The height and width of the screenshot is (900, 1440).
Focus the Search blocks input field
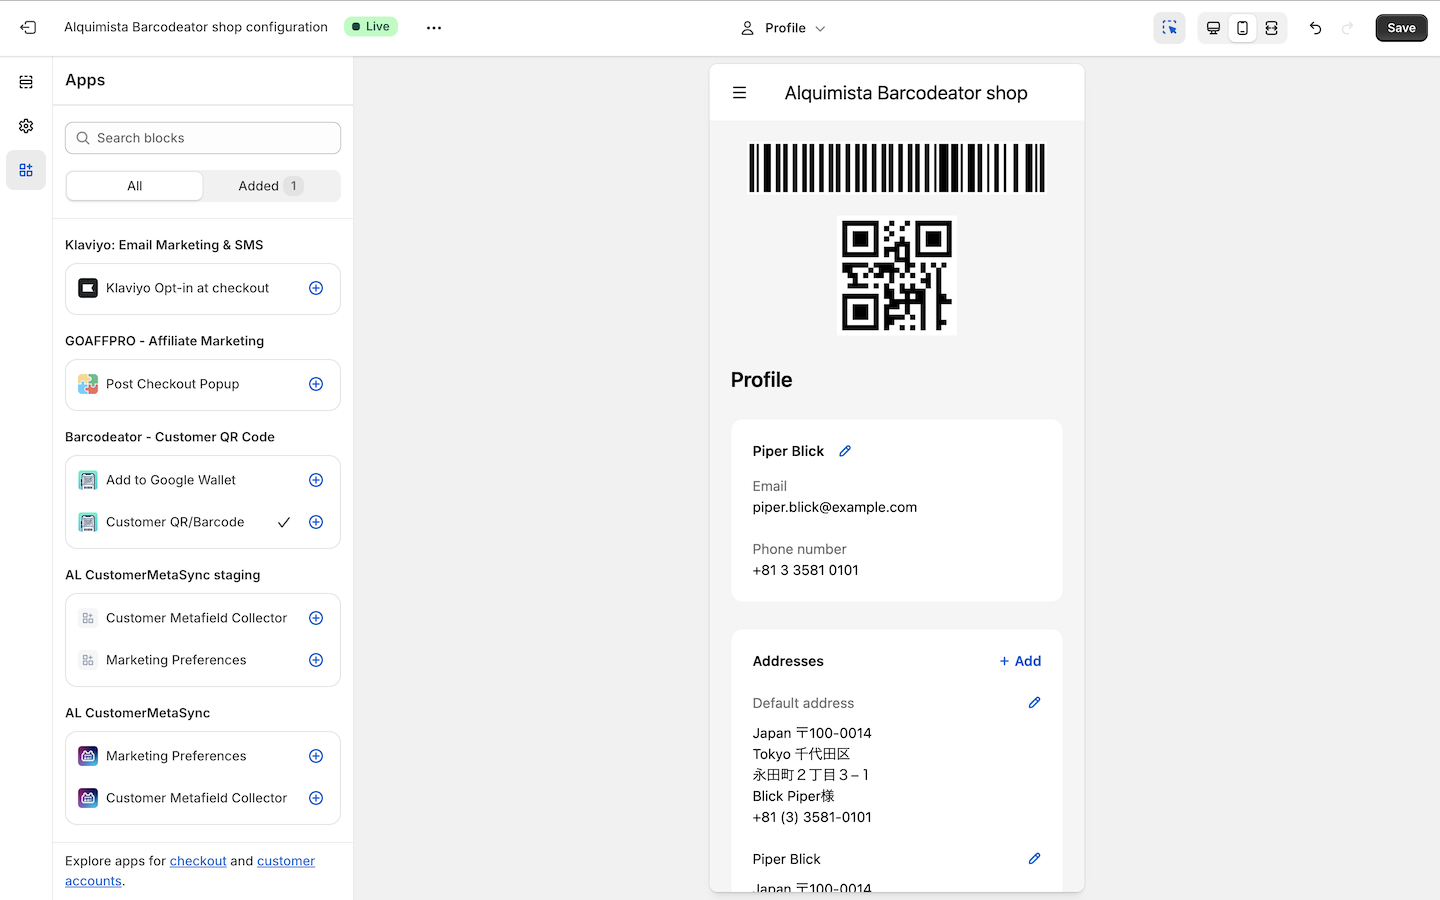203,138
